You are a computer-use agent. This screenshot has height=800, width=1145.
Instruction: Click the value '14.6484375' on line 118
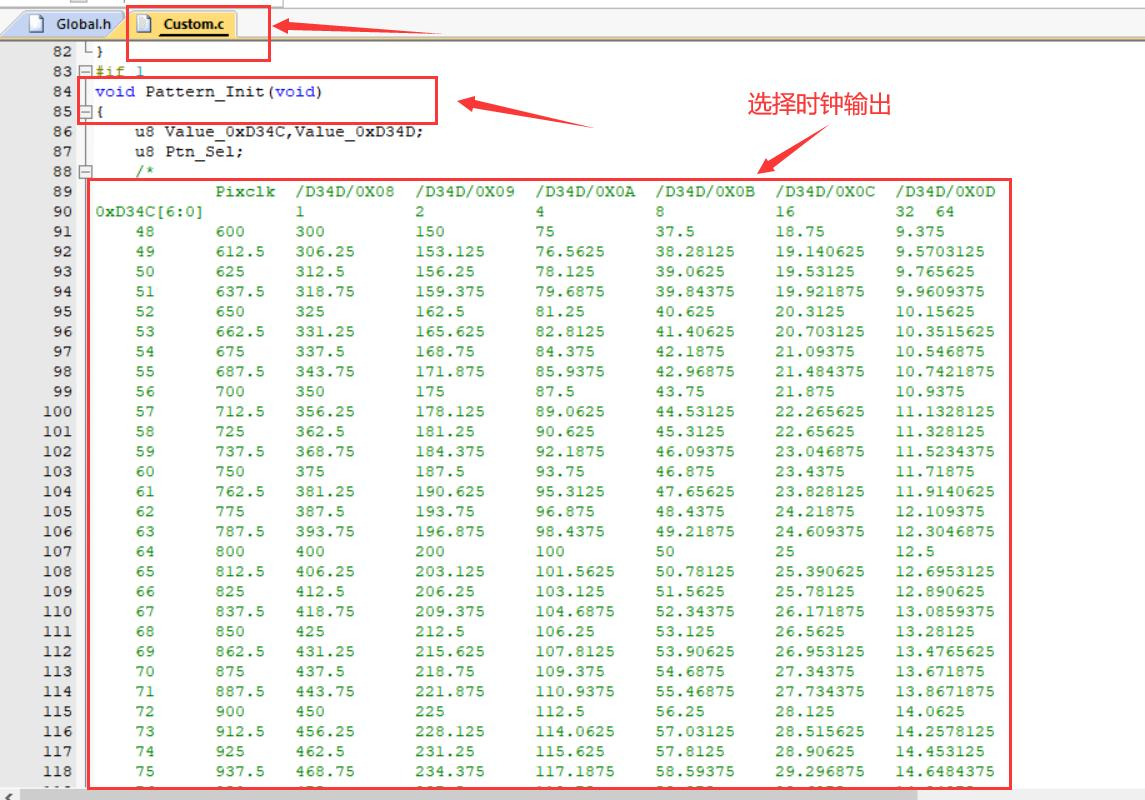[x=945, y=772]
